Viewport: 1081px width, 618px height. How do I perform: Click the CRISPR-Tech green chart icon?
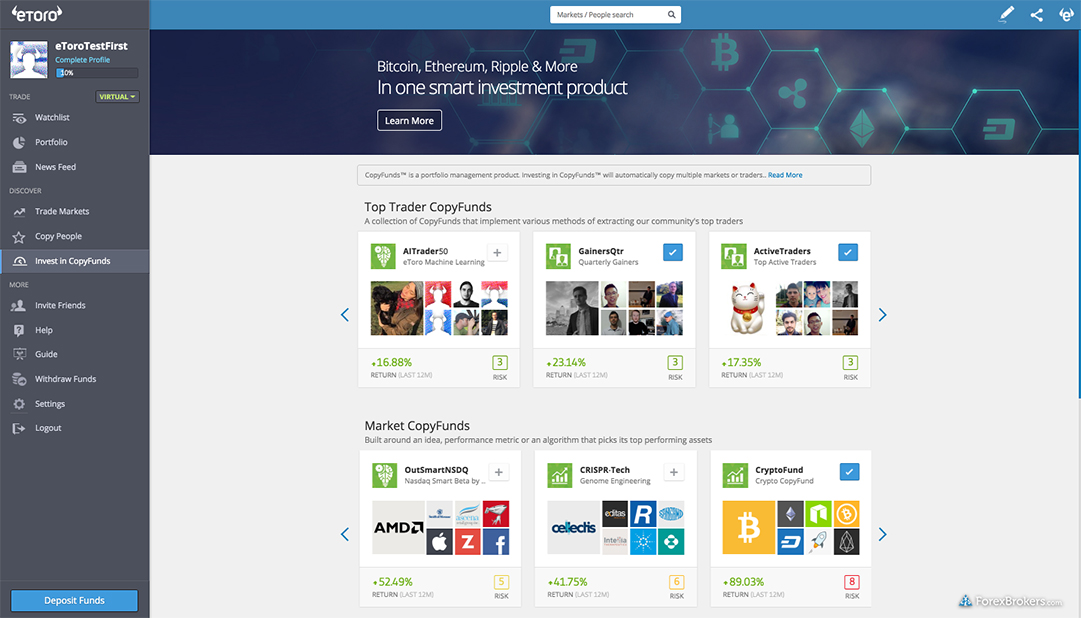(560, 475)
